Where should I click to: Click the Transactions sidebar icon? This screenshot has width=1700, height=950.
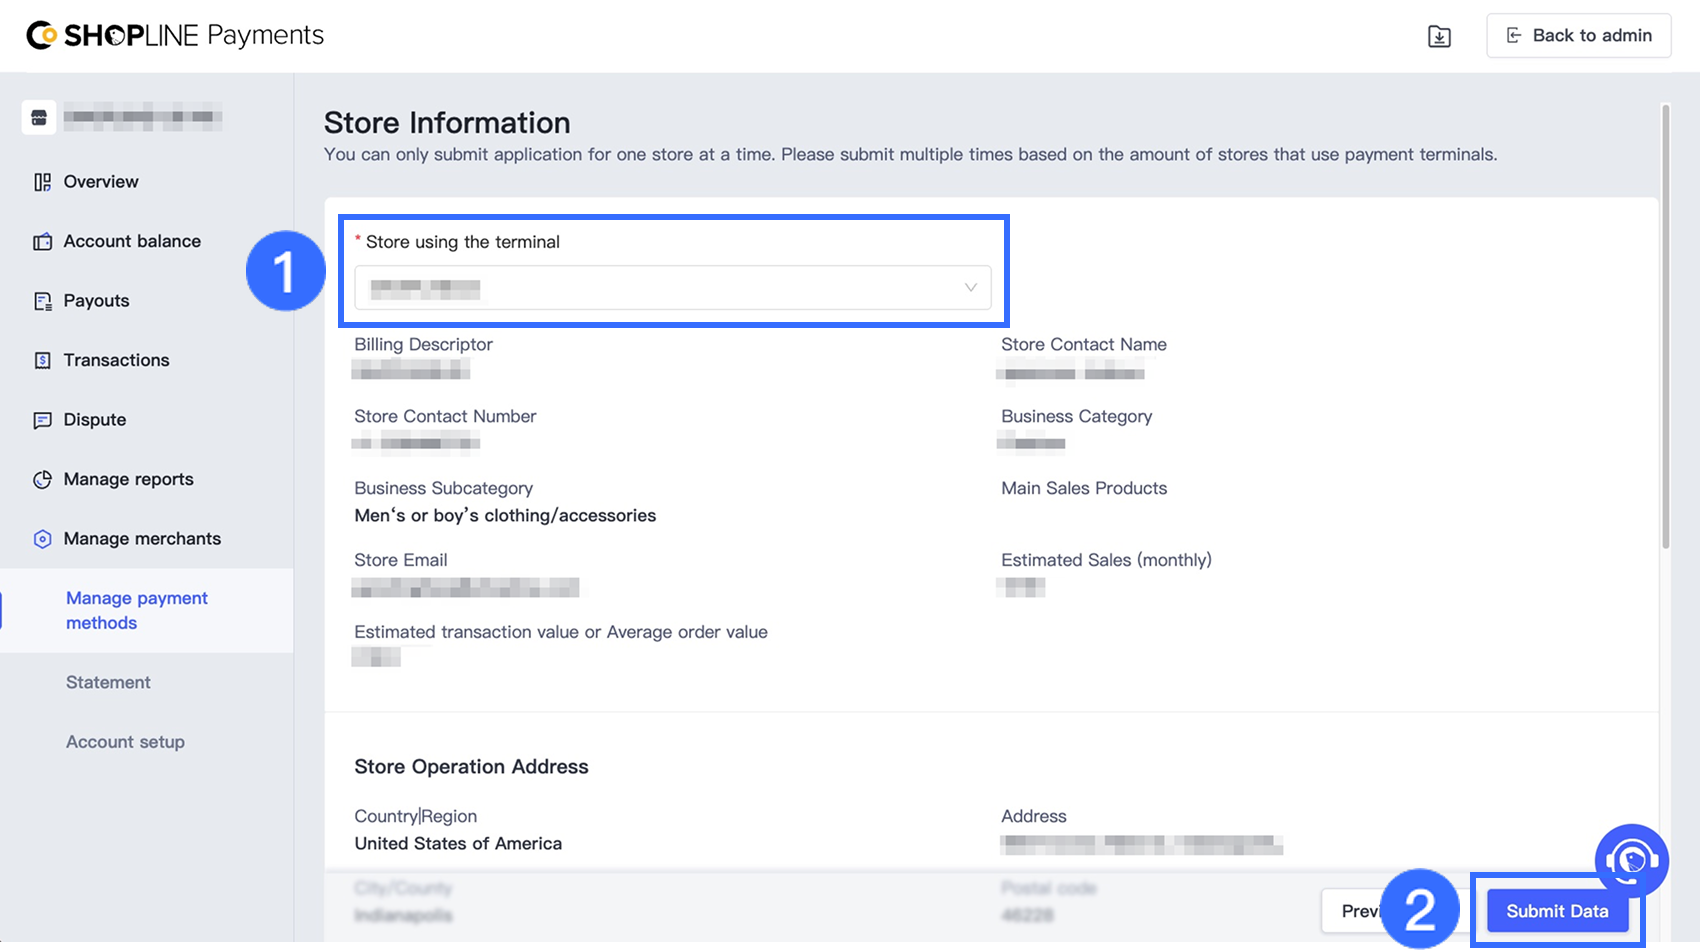click(42, 360)
